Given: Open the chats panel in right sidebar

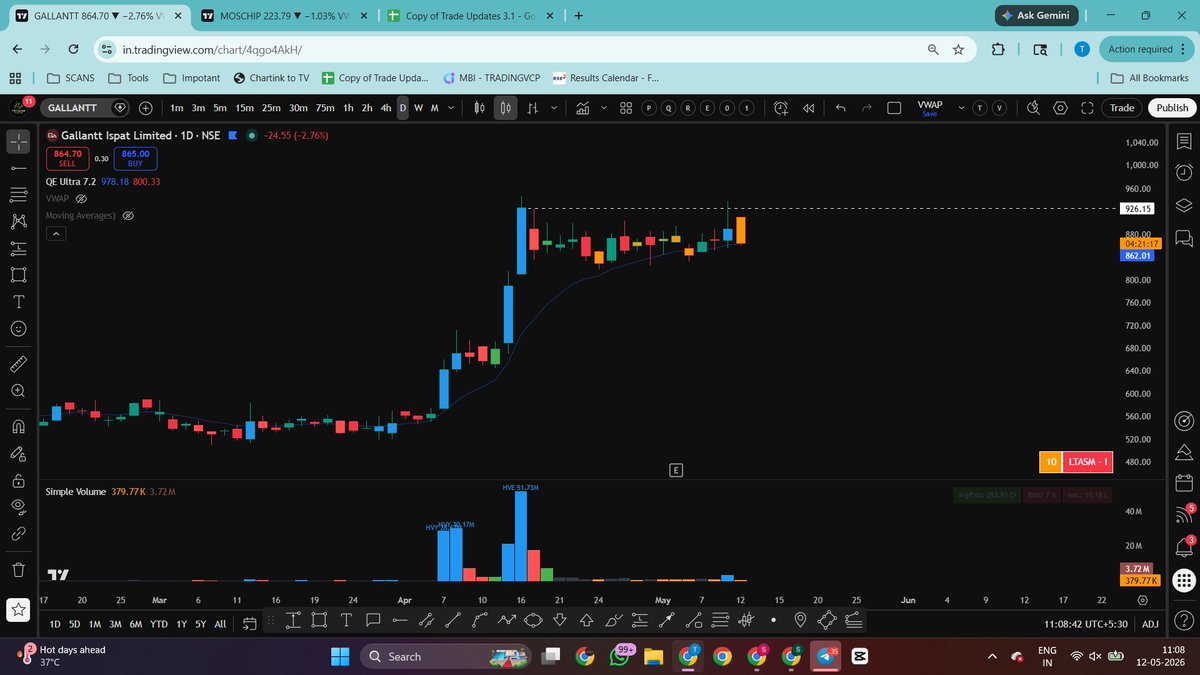Looking at the screenshot, I should (1184, 238).
